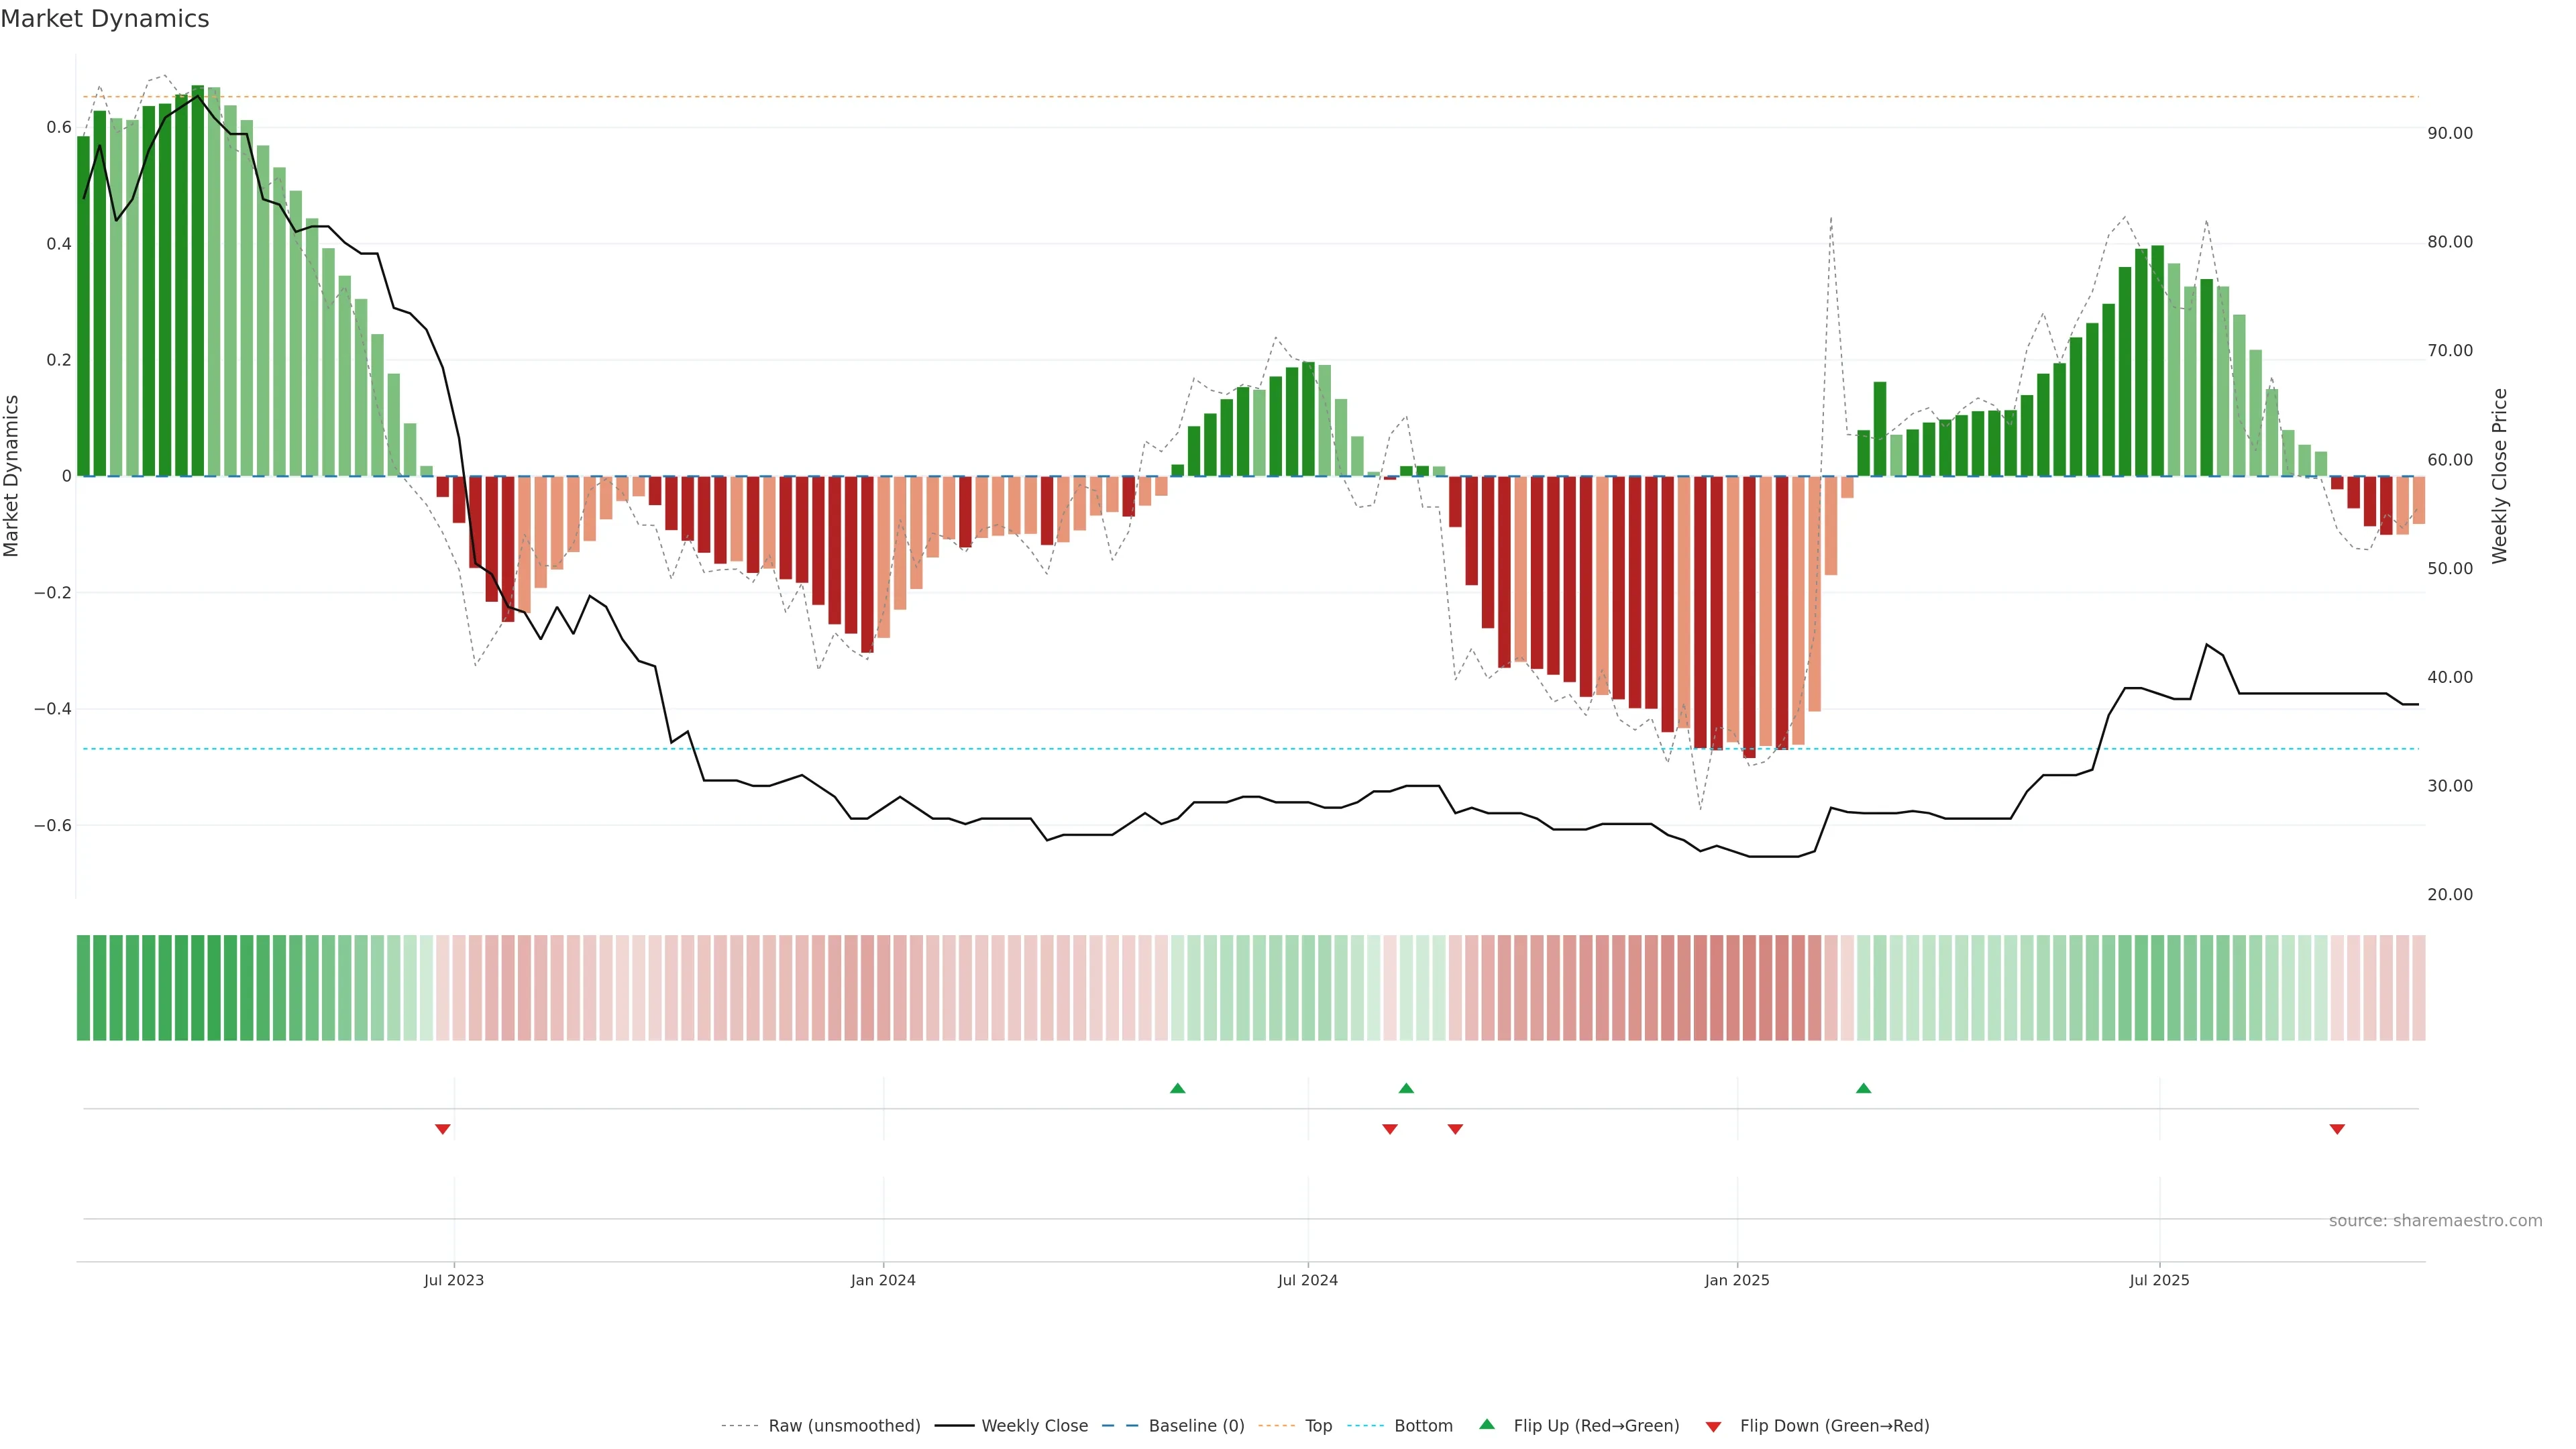Click the Flip Down marker nearest Jul 2023
This screenshot has width=2576, height=1449.
coord(443,1129)
